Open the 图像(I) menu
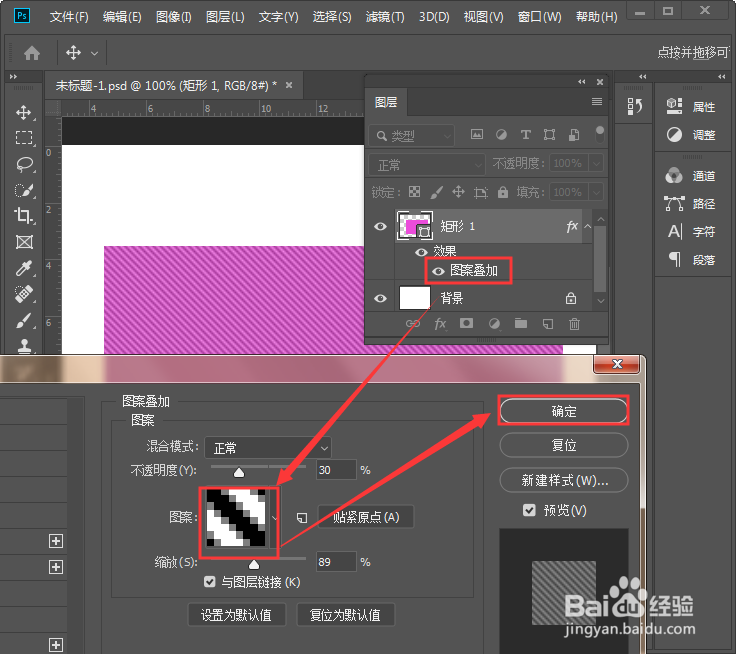 coord(173,17)
